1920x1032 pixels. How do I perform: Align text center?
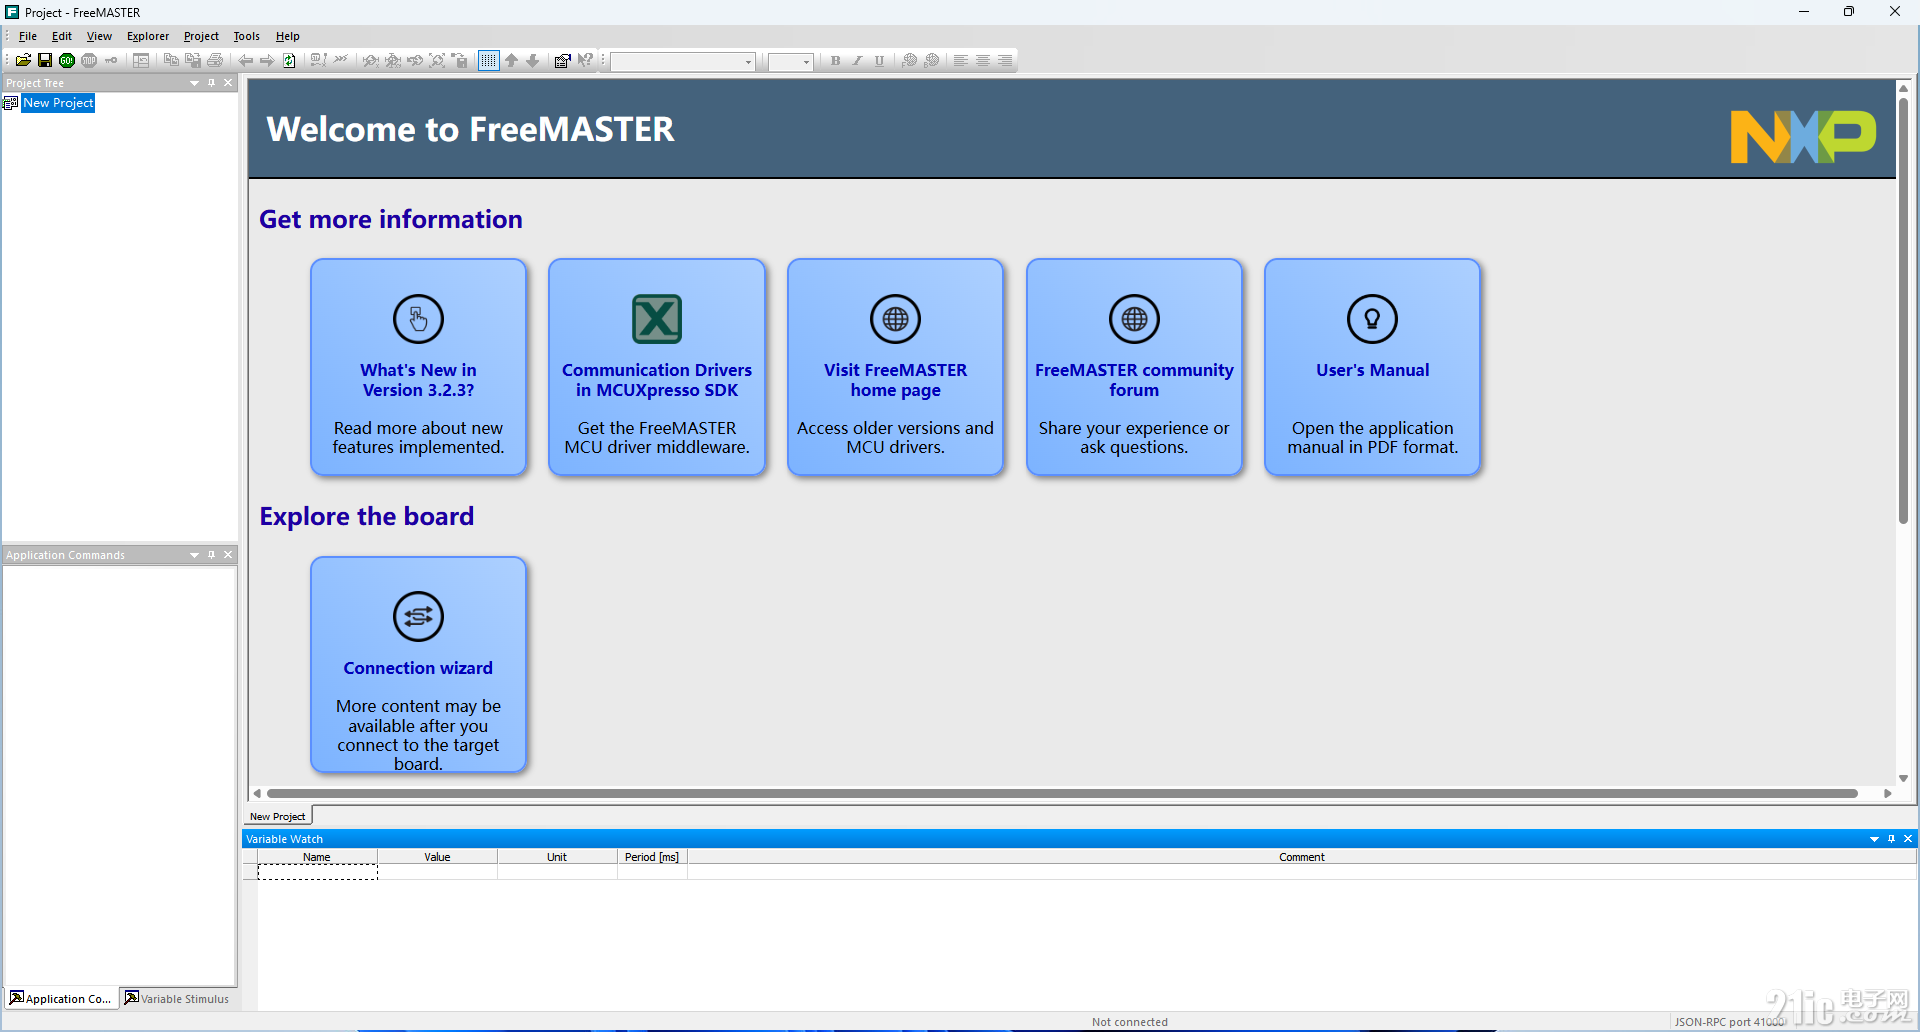tap(983, 61)
